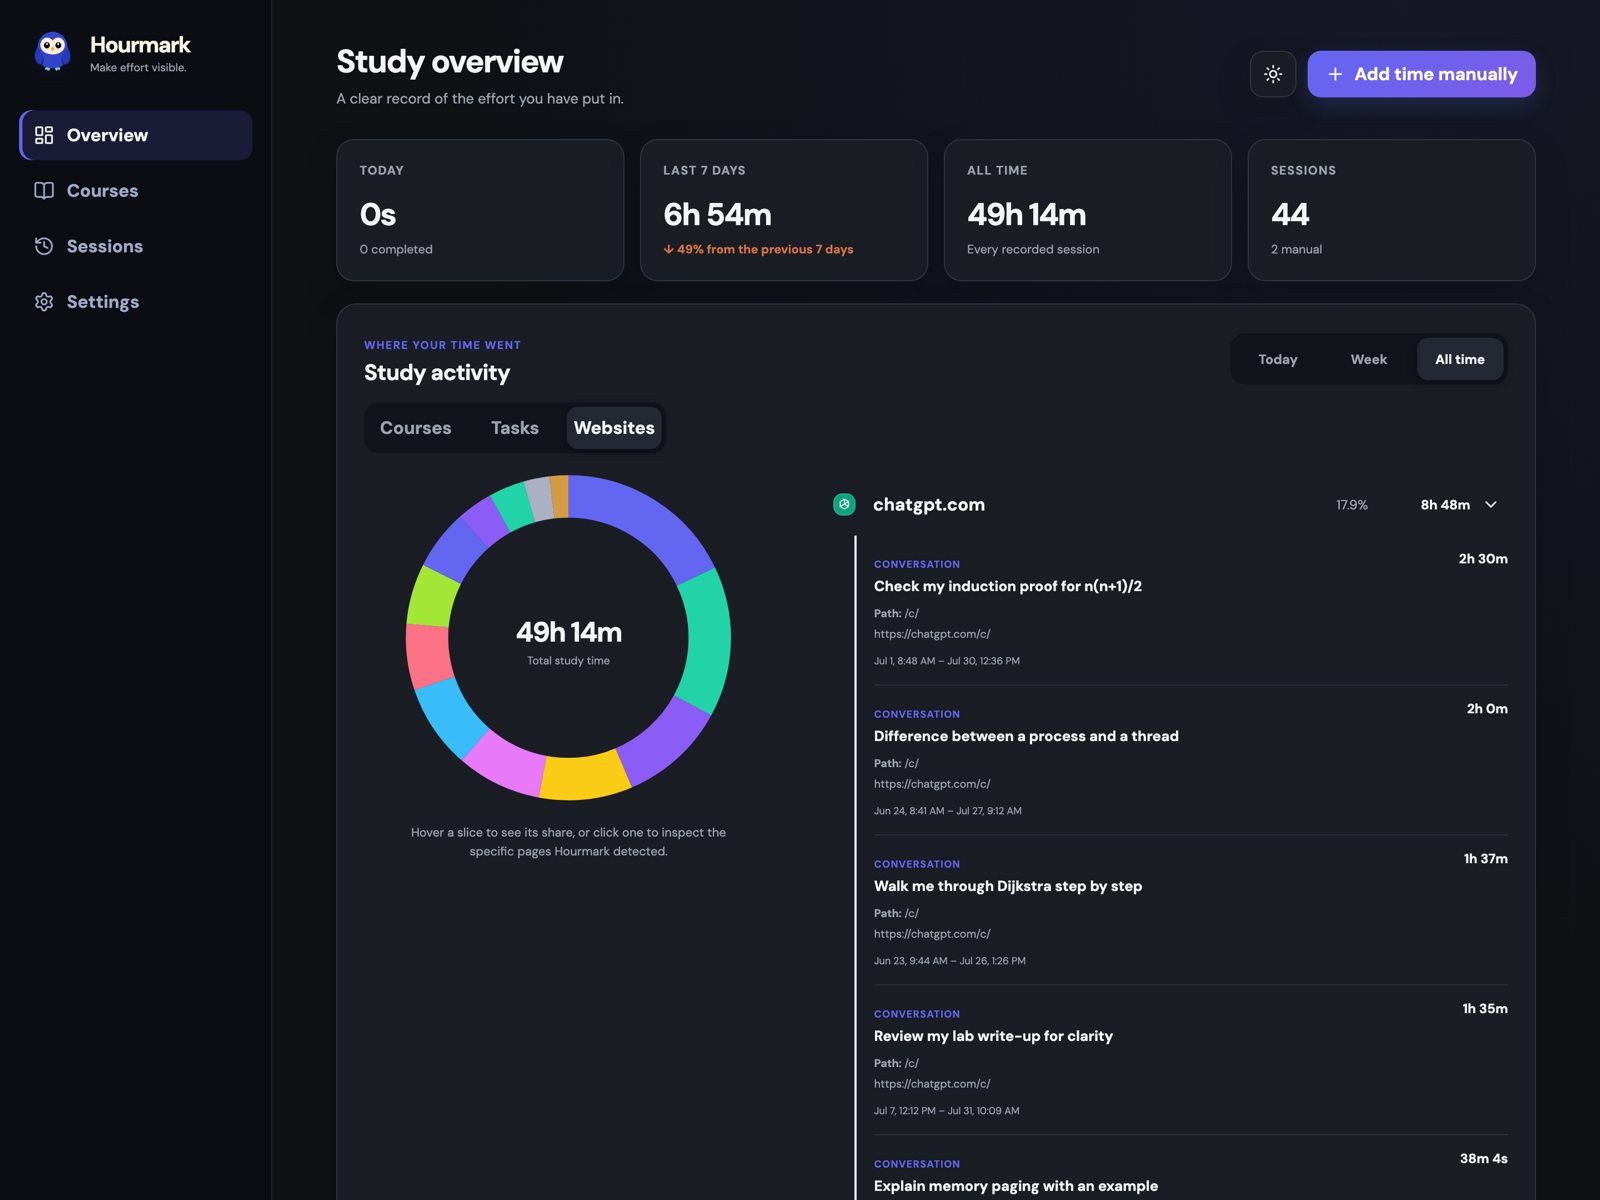This screenshot has width=1600, height=1200.
Task: Switch to the Tasks activity tab
Action: click(514, 428)
